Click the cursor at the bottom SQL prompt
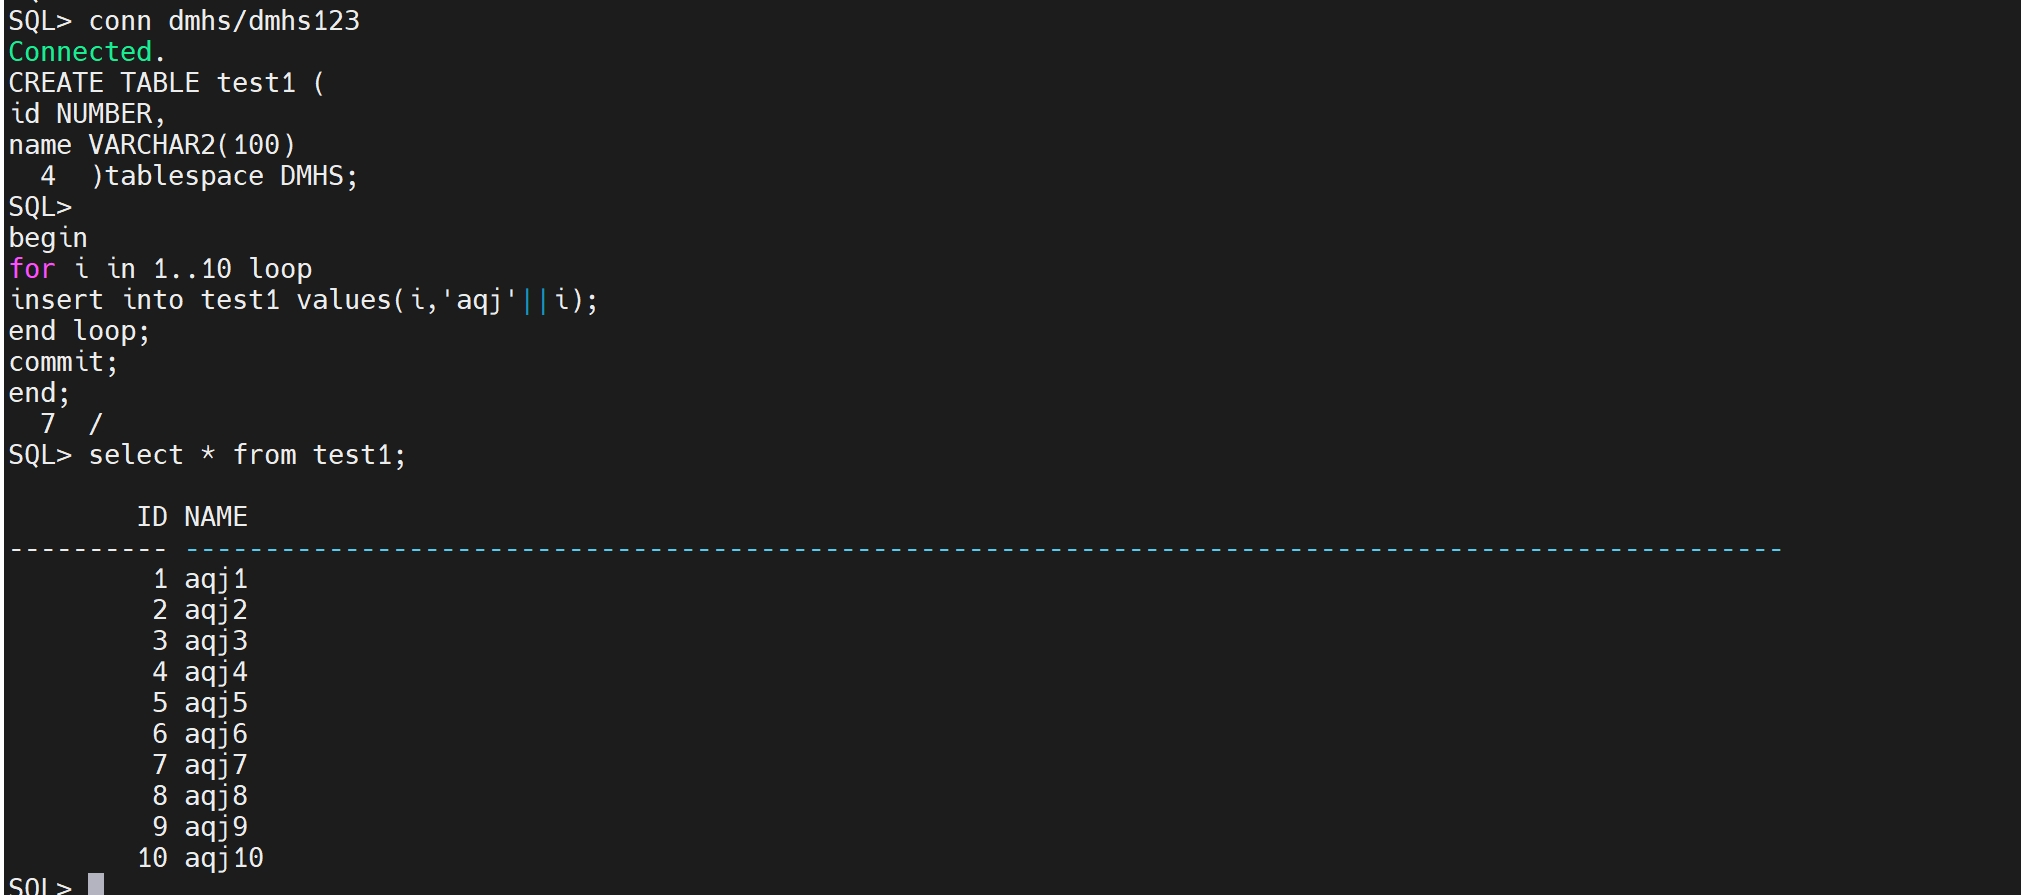Screen dimensions: 2021x895 [x=96, y=885]
